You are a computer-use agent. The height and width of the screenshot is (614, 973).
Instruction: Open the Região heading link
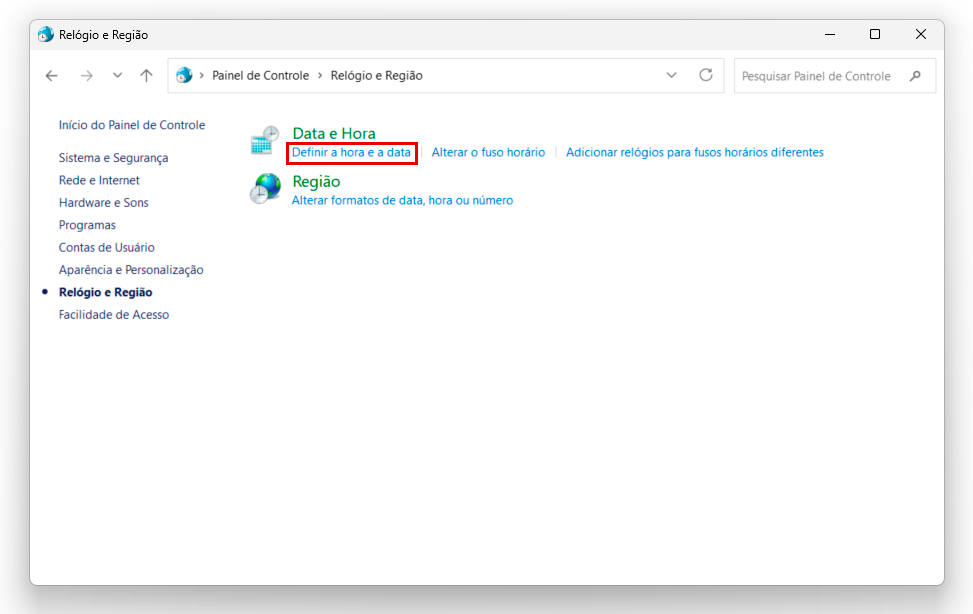point(316,181)
